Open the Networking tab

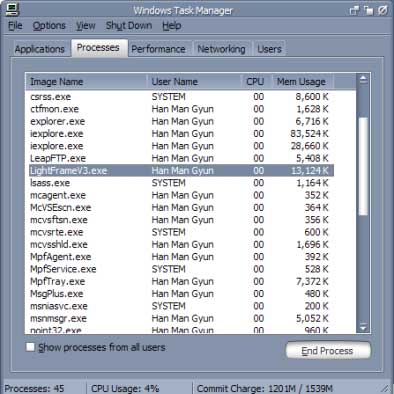coord(221,49)
